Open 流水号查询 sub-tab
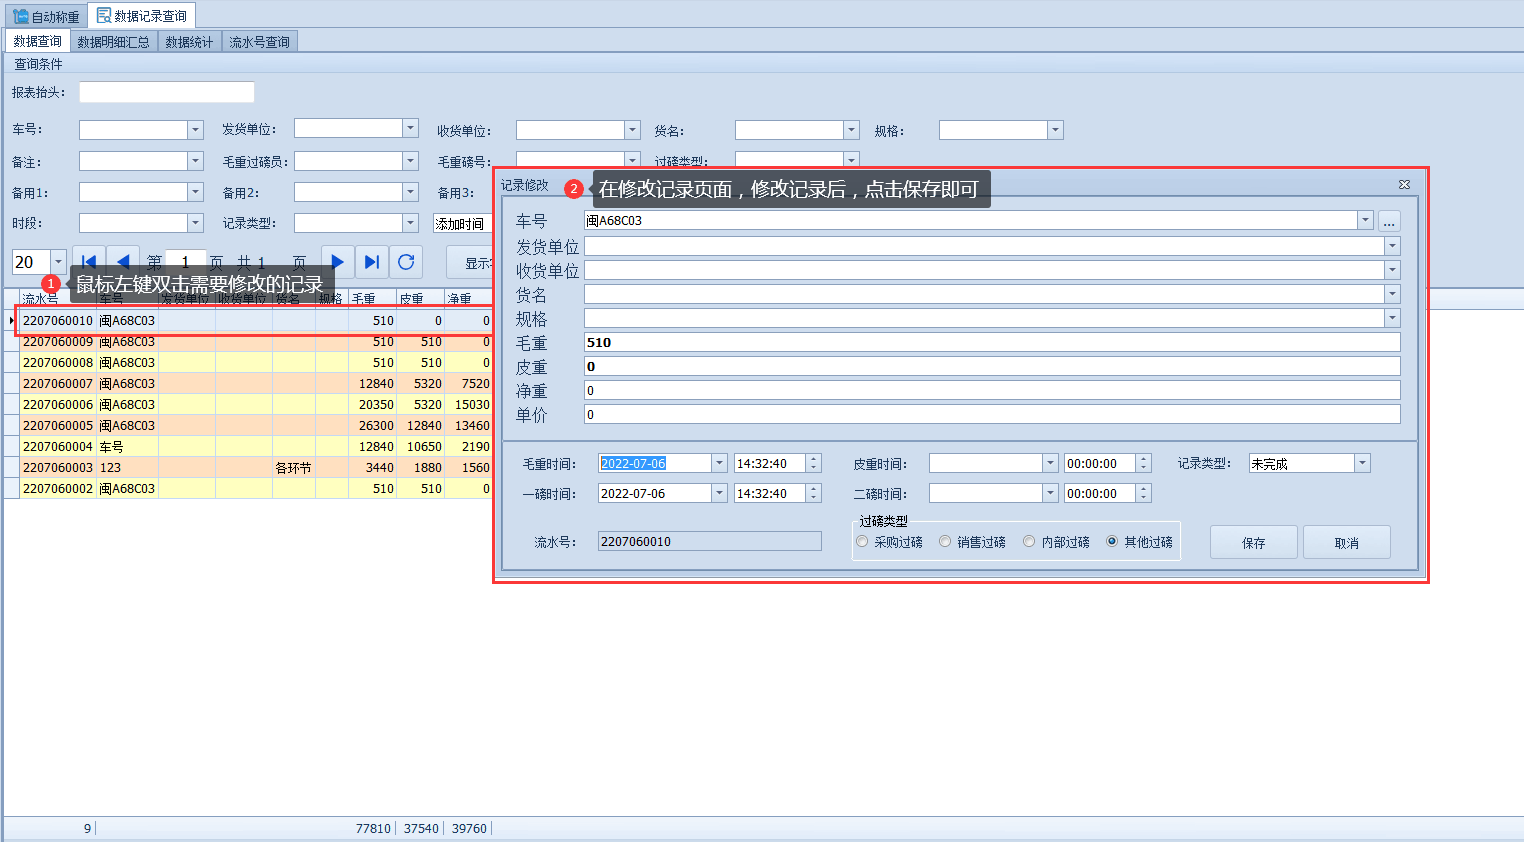The height and width of the screenshot is (842, 1524). tap(259, 42)
